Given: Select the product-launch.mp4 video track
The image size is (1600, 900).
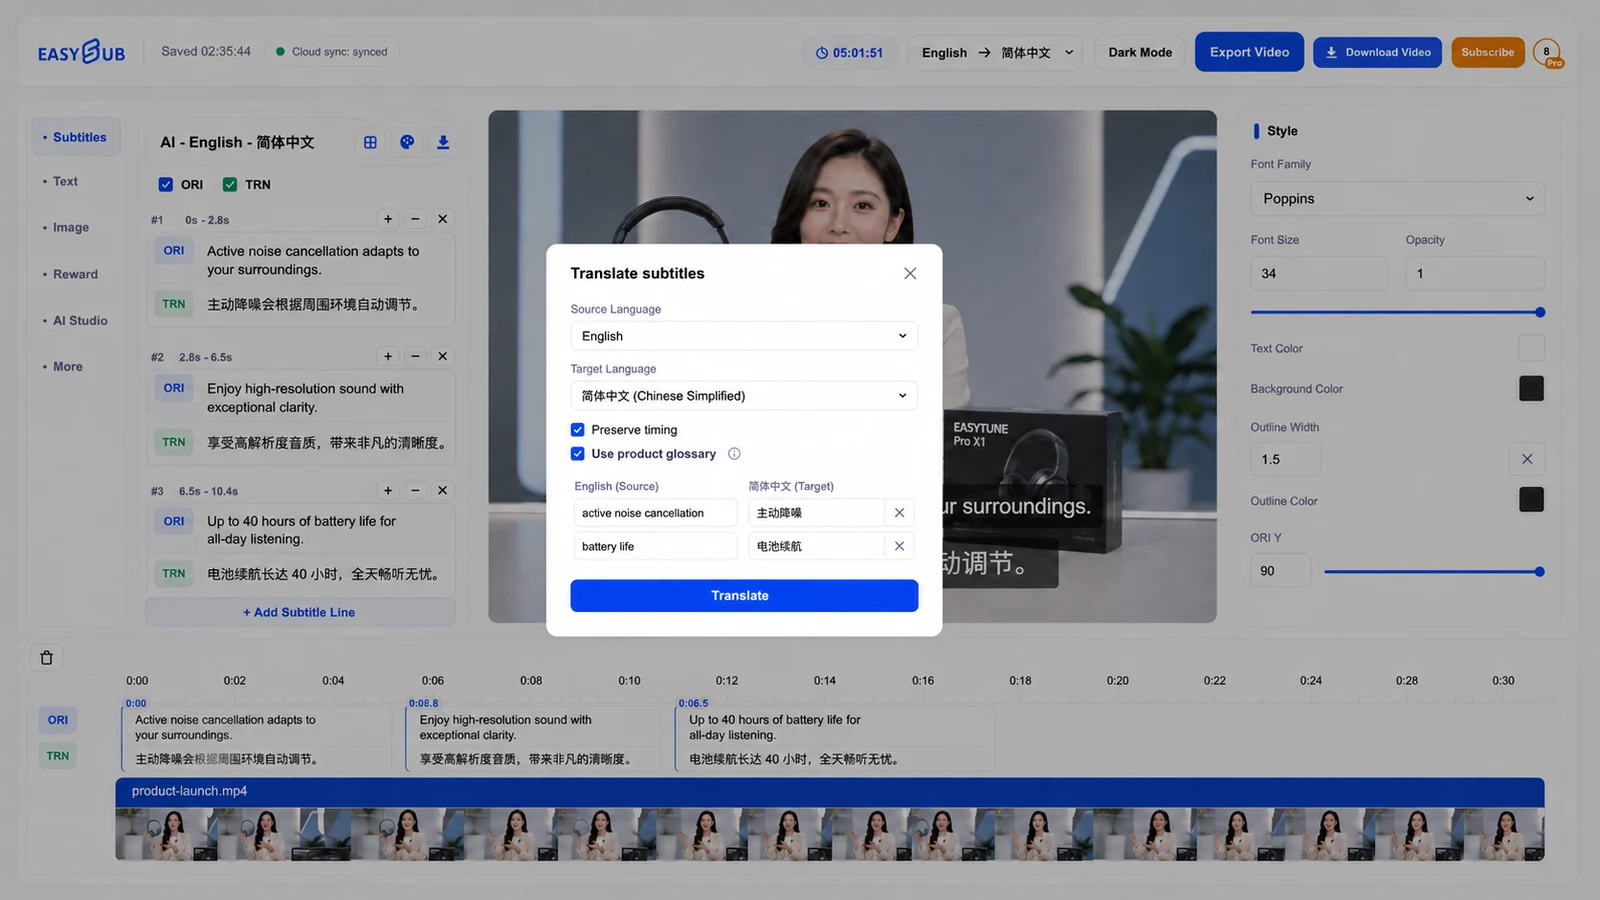Looking at the screenshot, I should (830, 819).
